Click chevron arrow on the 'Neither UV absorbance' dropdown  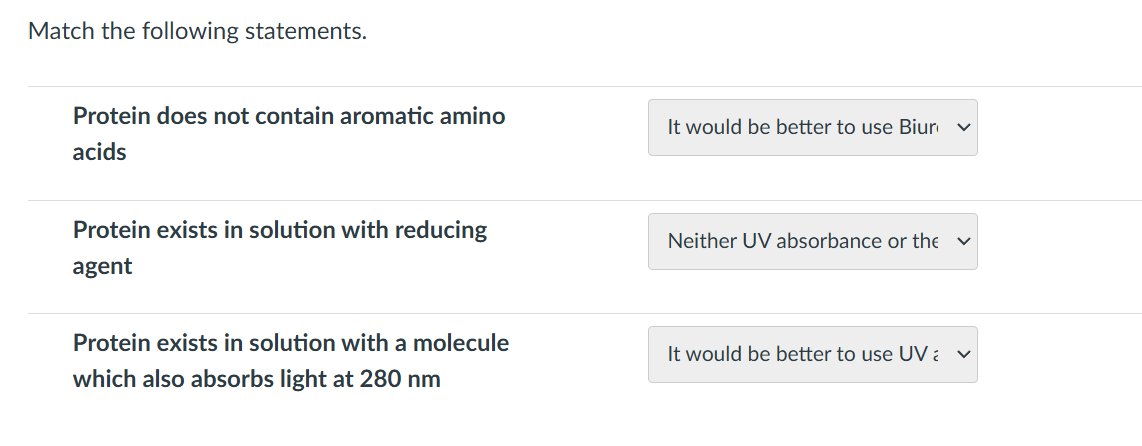click(963, 241)
